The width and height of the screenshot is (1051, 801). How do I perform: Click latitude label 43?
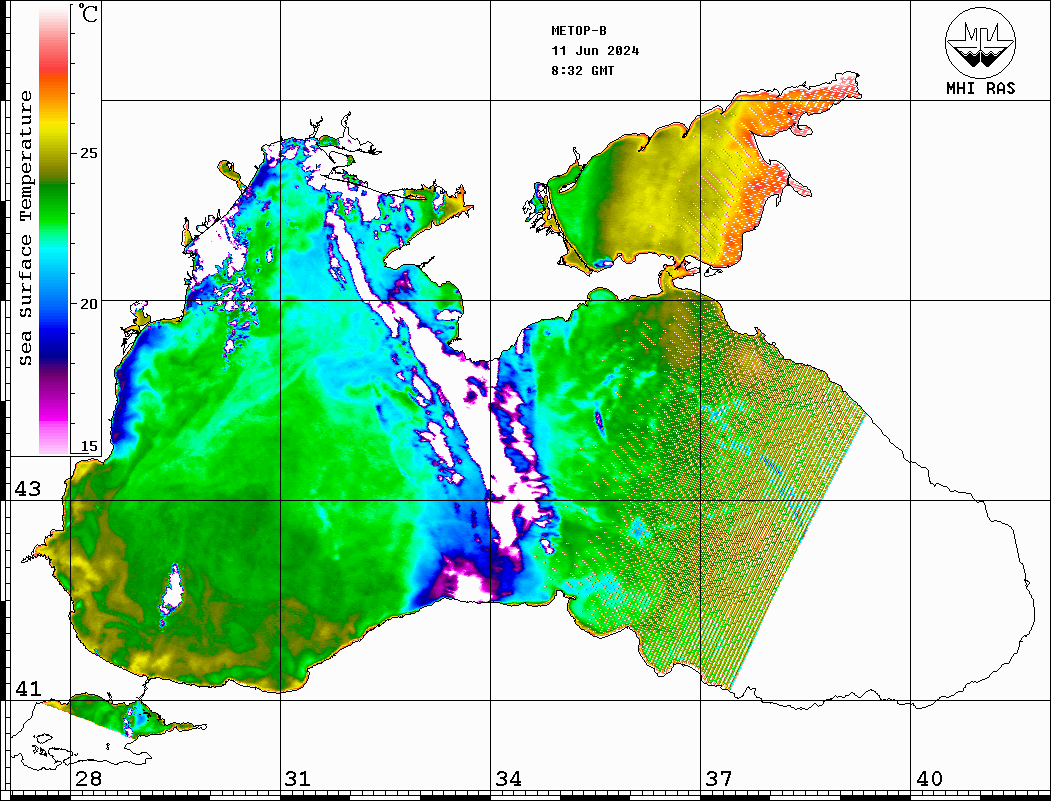(27, 489)
